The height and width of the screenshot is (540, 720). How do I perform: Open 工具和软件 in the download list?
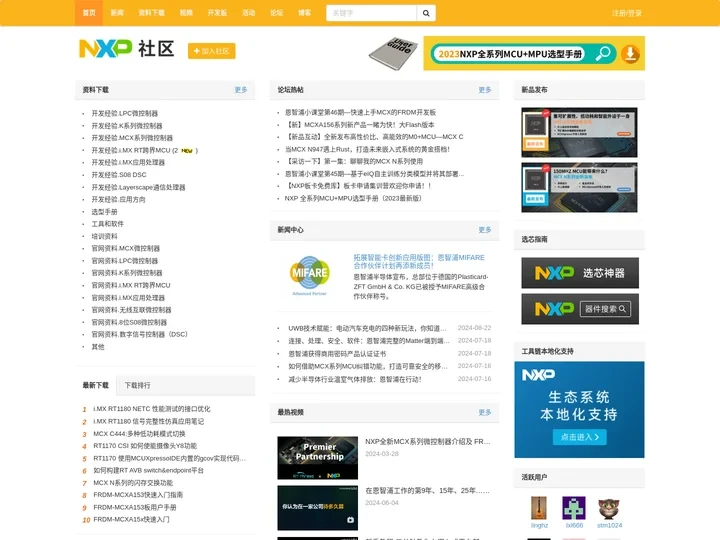click(107, 224)
